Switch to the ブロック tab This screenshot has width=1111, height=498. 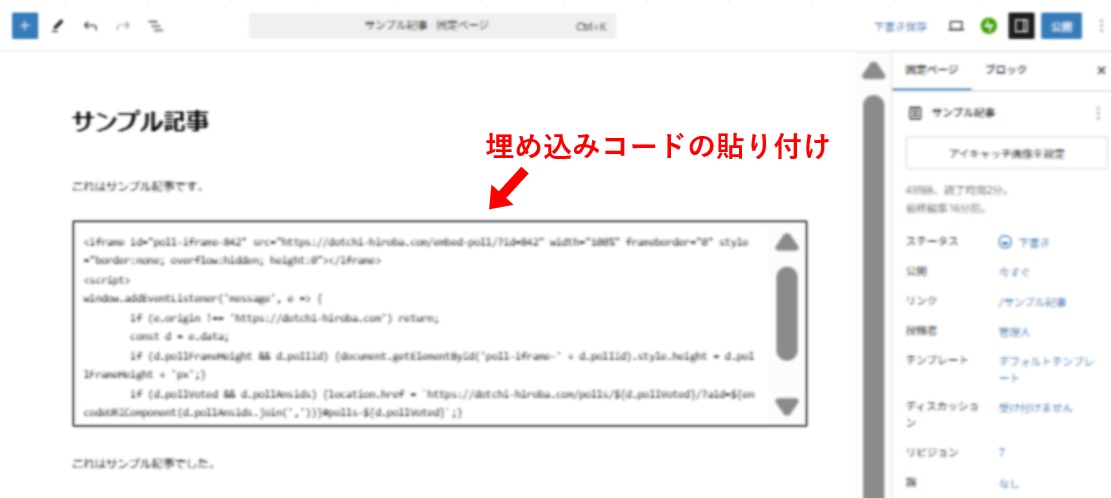[1005, 70]
